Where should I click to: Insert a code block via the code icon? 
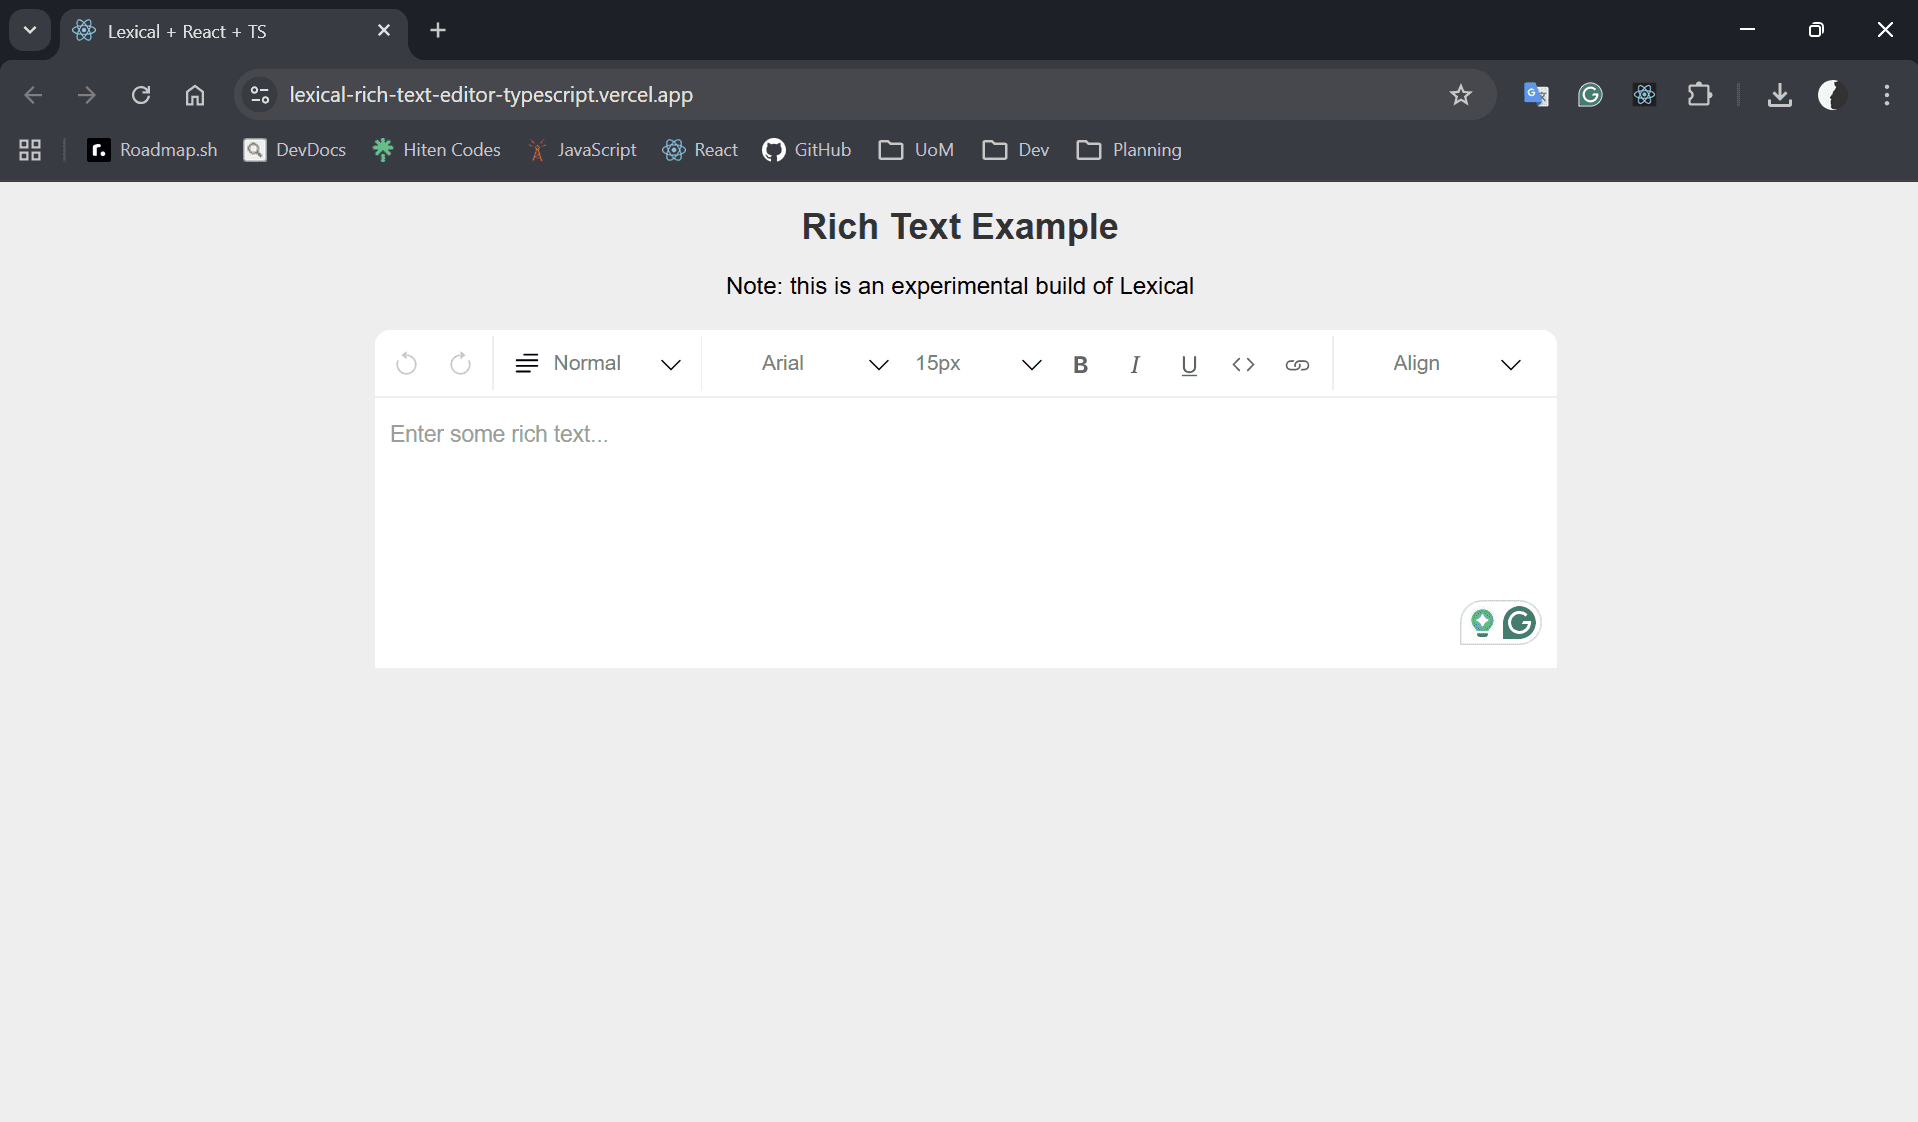[x=1243, y=365]
